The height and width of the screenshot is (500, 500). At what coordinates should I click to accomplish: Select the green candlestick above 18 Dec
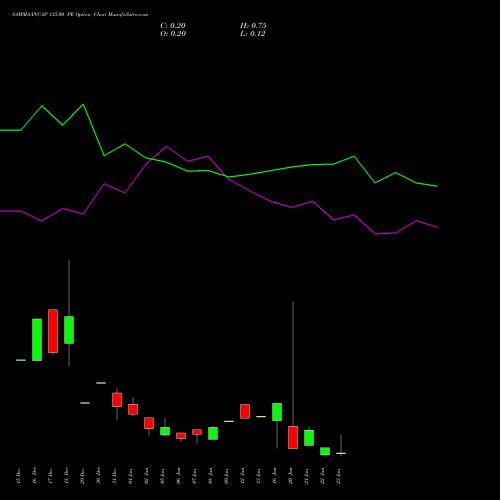(x=69, y=330)
